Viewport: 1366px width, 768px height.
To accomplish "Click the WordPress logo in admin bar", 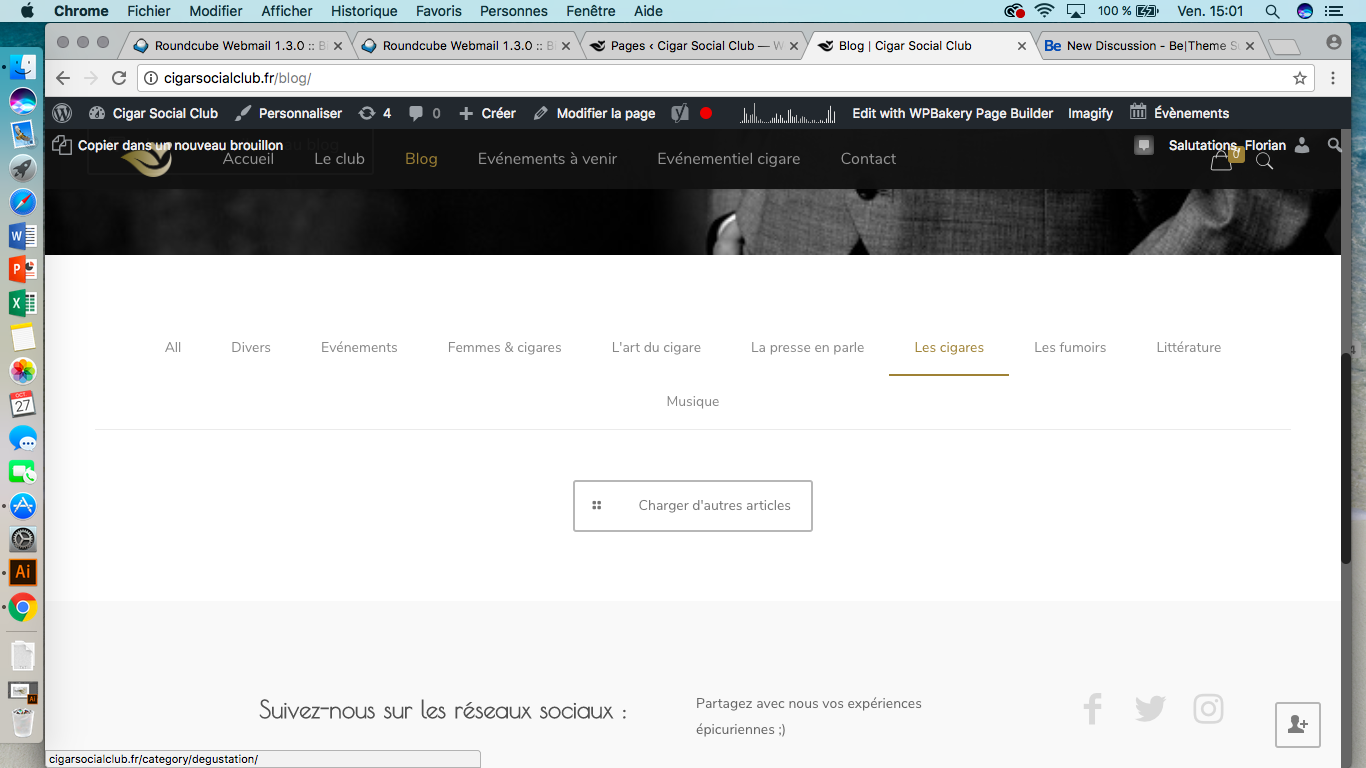I will coord(62,113).
